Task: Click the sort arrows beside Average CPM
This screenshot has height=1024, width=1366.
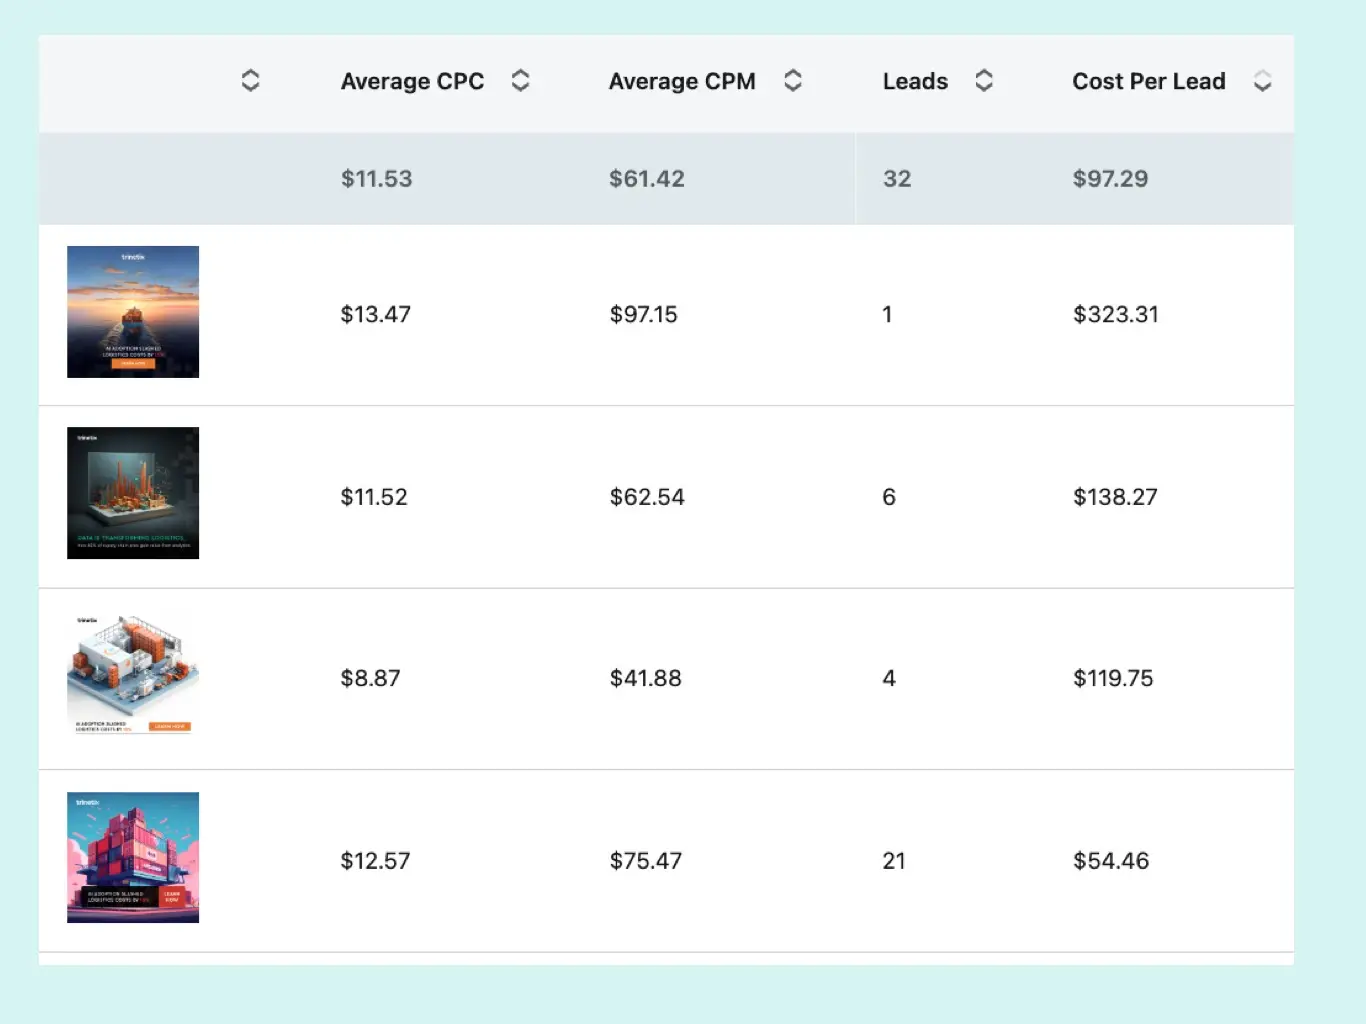Action: (x=793, y=81)
